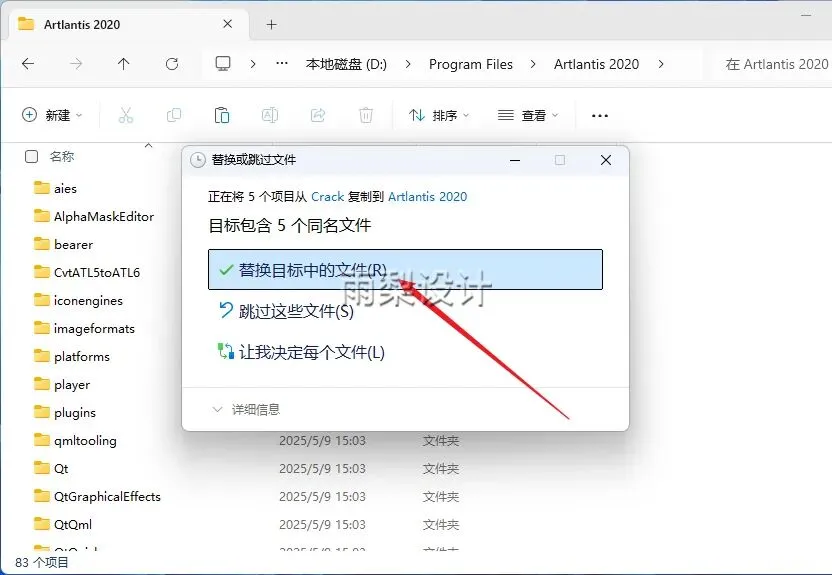The image size is (832, 575).
Task: Click 本地磁盘 (D:) in the breadcrumb
Action: [346, 64]
